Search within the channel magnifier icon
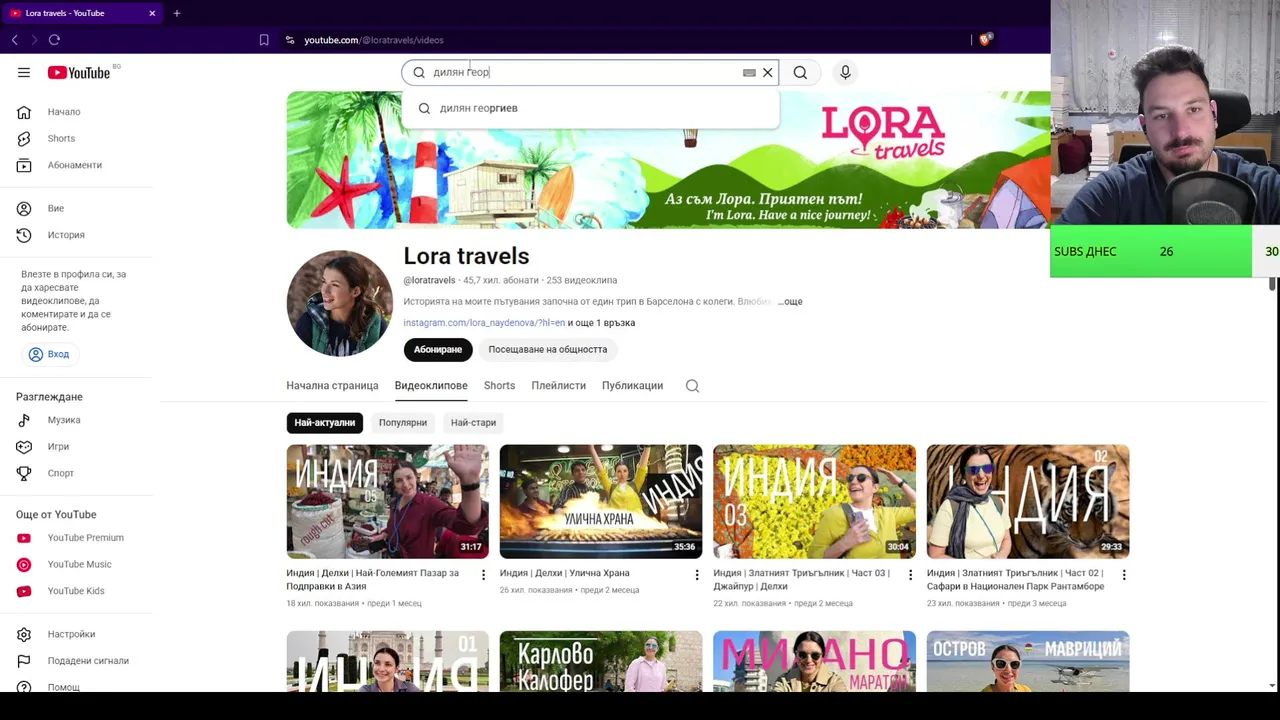The height and width of the screenshot is (720, 1280). point(692,386)
